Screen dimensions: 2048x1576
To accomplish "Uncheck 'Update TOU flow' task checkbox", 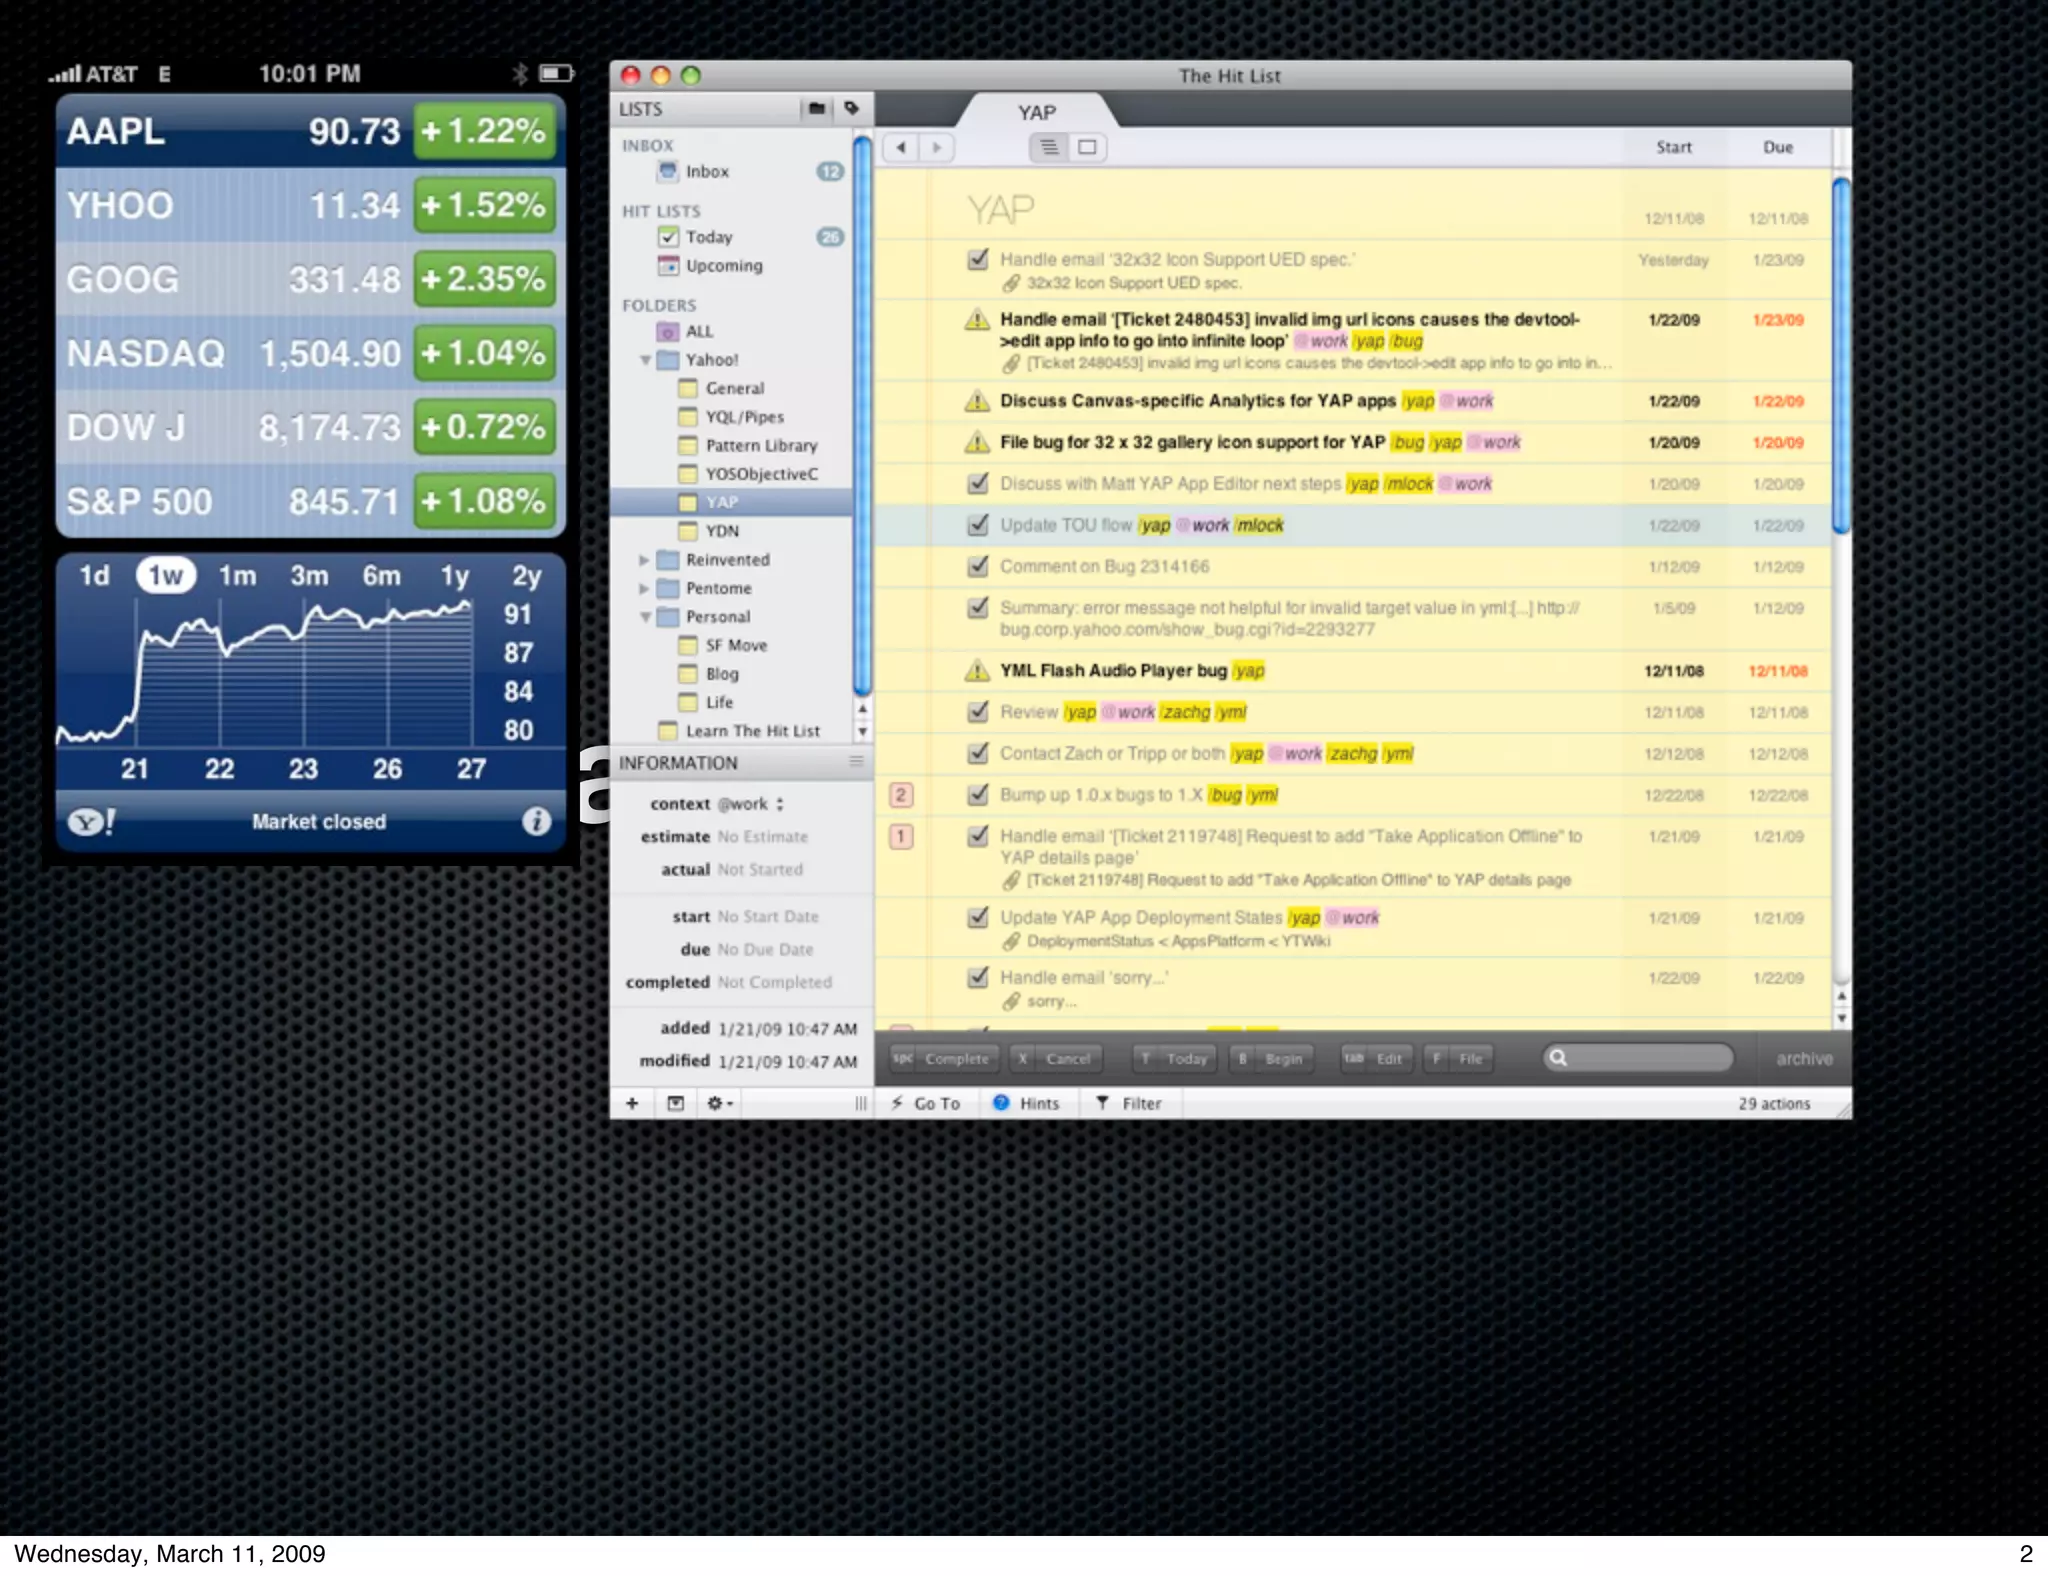I will coord(978,525).
